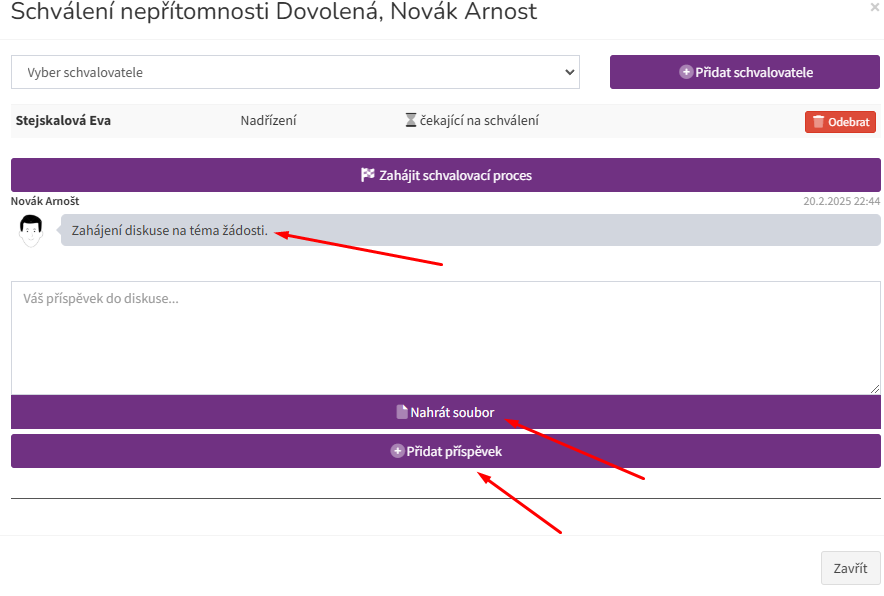Click the plus icon beside Přidat příspěvek
The width and height of the screenshot is (884, 596).
pyautogui.click(x=397, y=451)
